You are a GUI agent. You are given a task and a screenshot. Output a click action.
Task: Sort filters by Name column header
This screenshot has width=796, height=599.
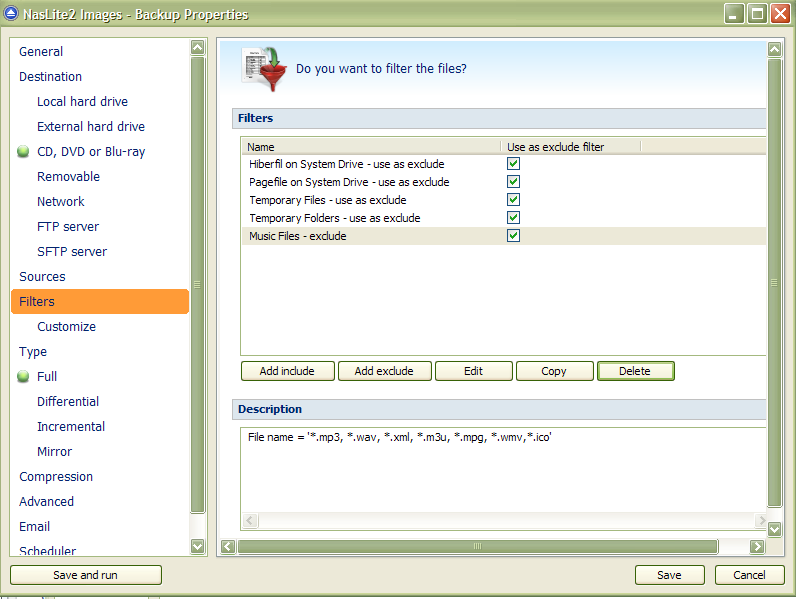(371, 147)
